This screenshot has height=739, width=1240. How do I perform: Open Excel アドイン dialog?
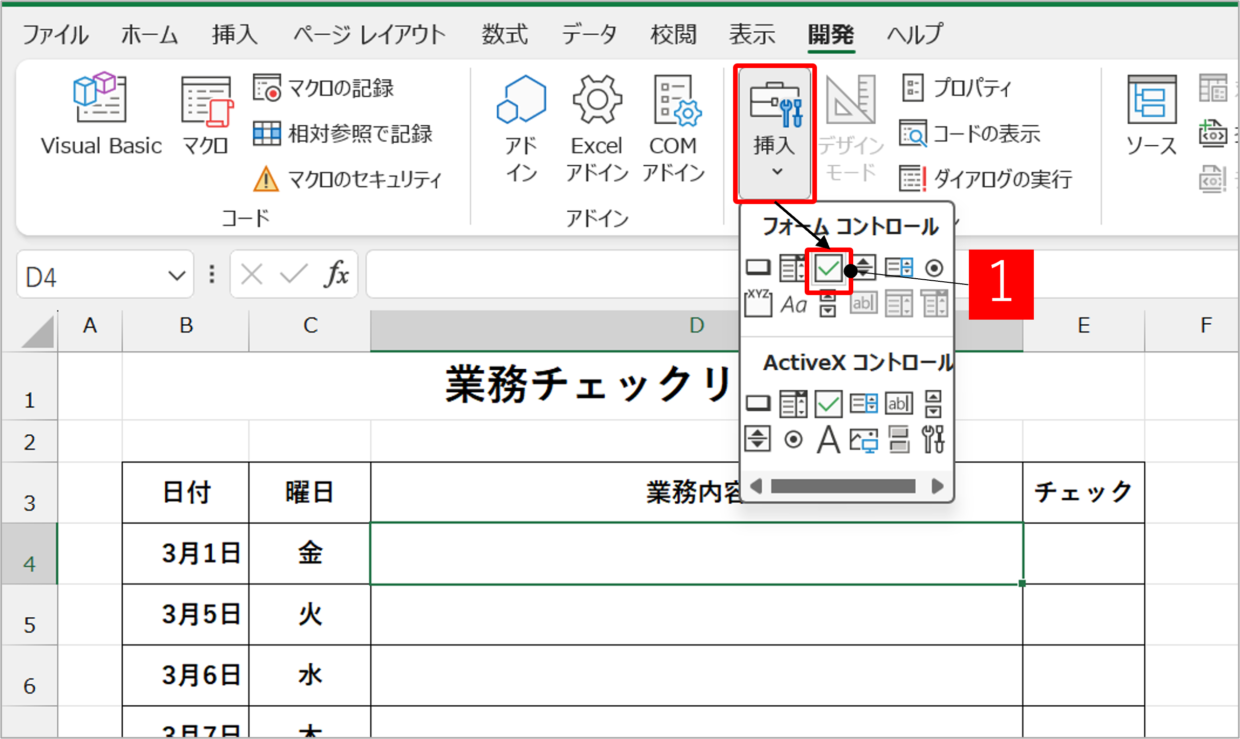(x=596, y=128)
